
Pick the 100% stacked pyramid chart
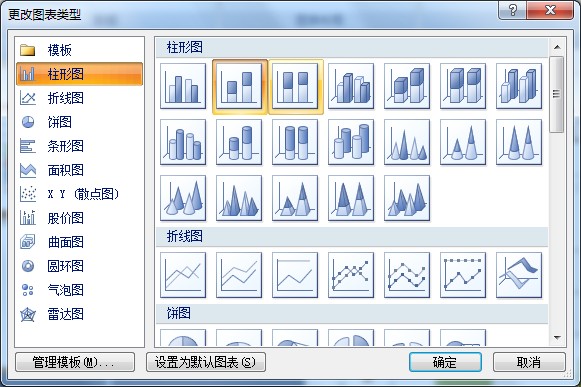351,198
